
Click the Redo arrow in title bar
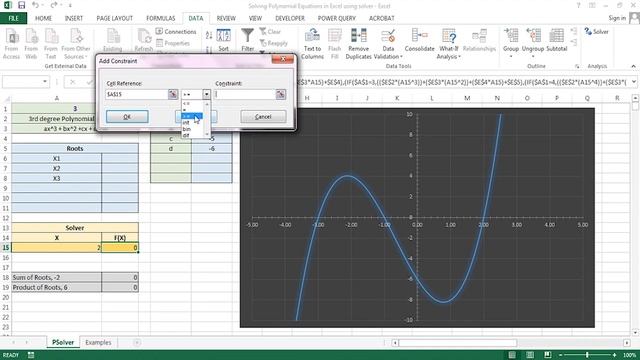(x=53, y=6)
